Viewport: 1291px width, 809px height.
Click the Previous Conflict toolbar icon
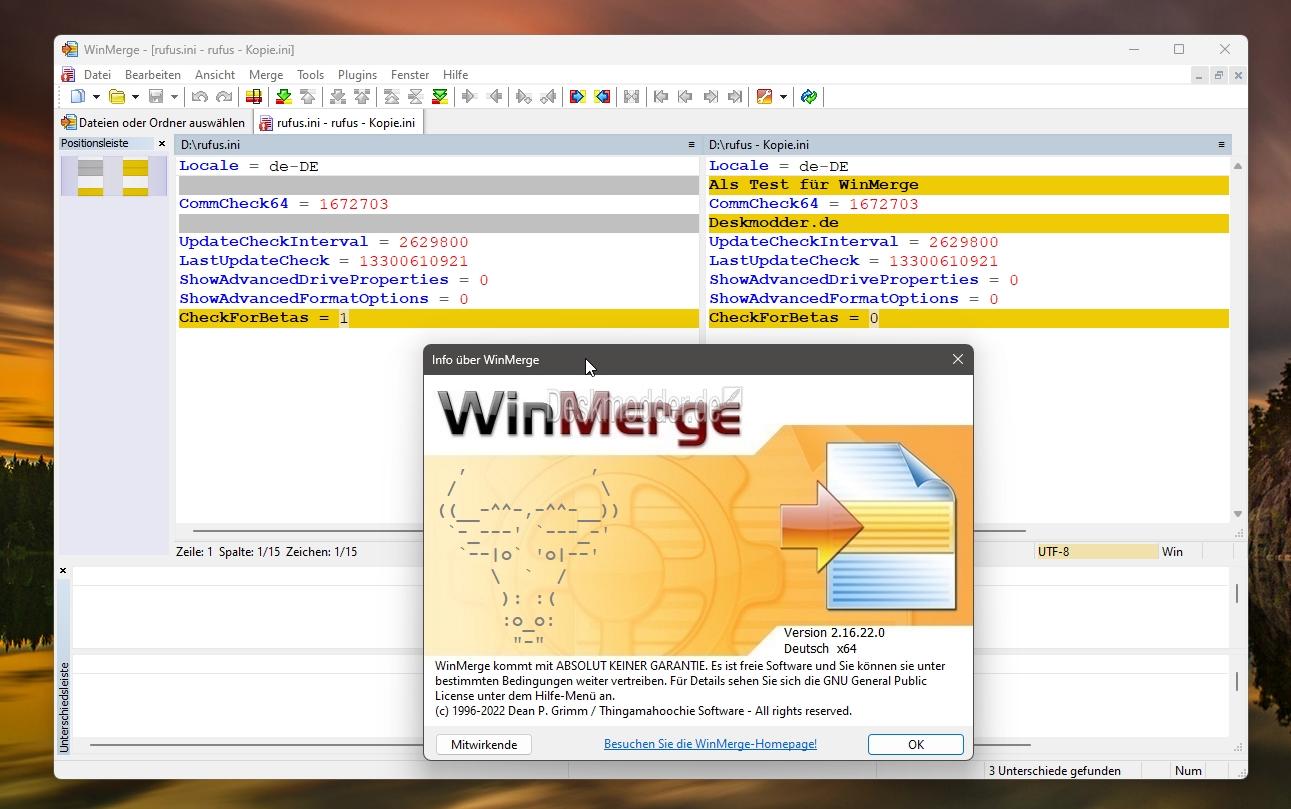(362, 97)
